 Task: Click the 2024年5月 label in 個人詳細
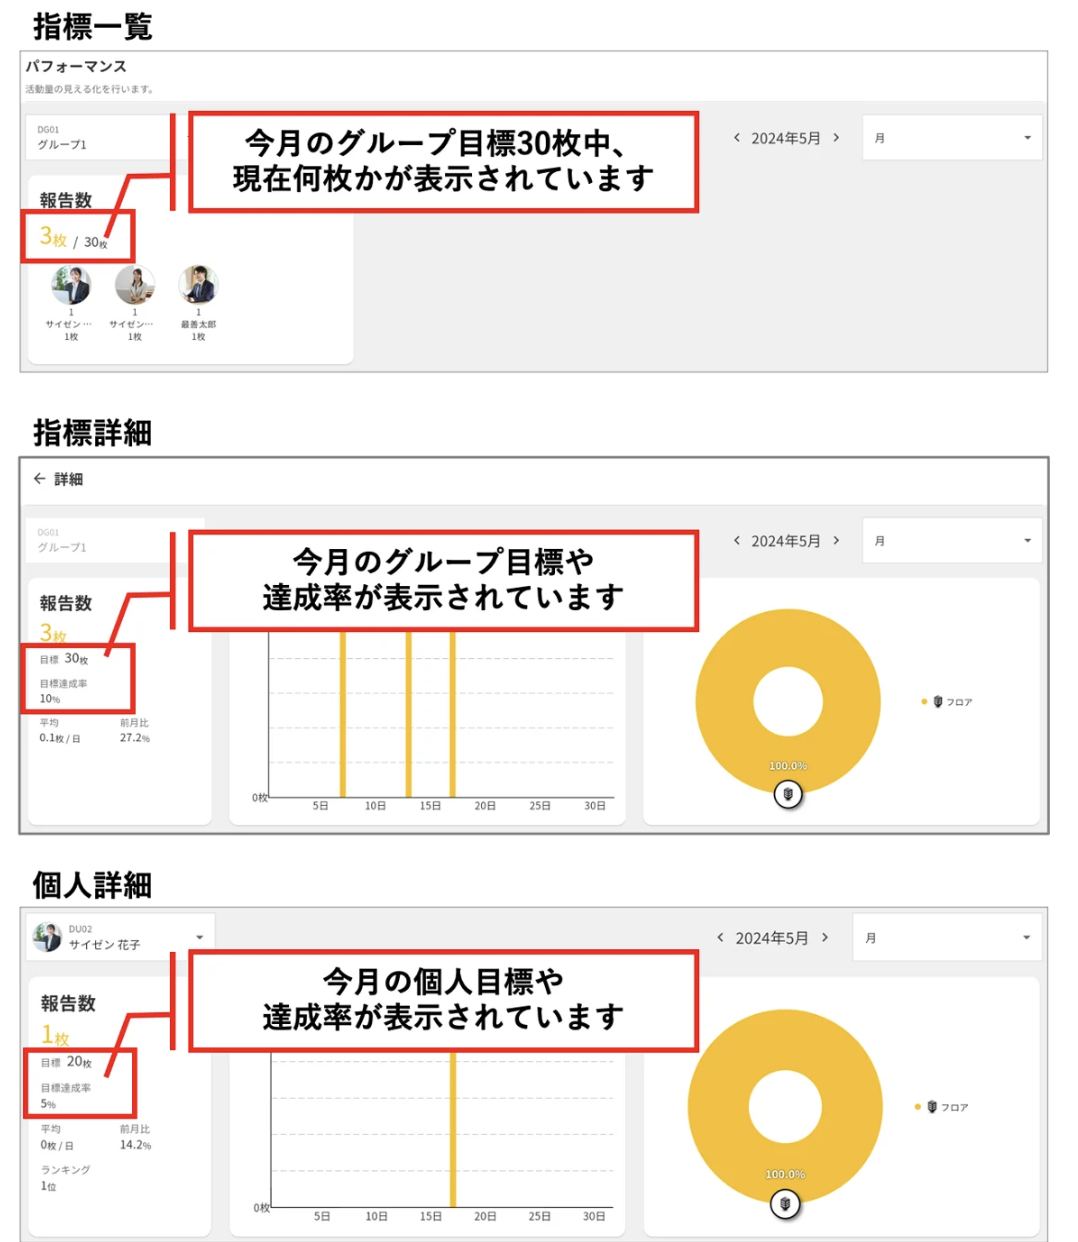[x=771, y=938]
